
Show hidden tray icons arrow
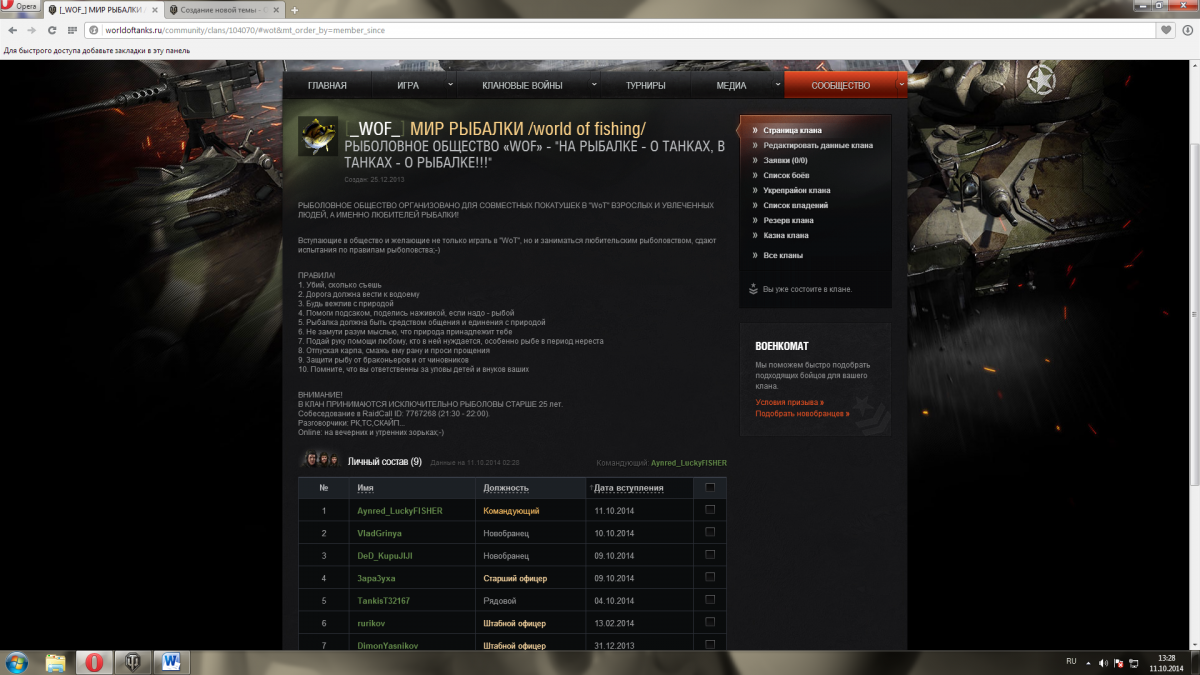[x=1089, y=662]
